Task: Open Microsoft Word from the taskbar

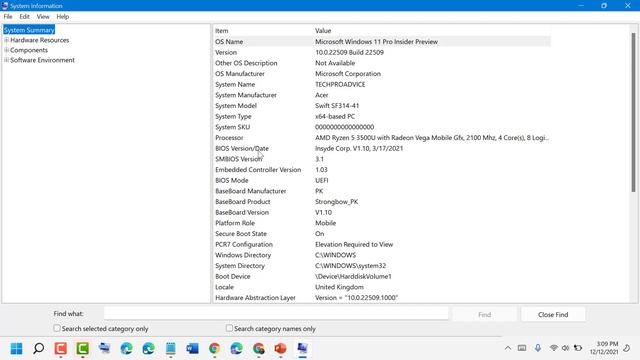Action: pyautogui.click(x=192, y=349)
